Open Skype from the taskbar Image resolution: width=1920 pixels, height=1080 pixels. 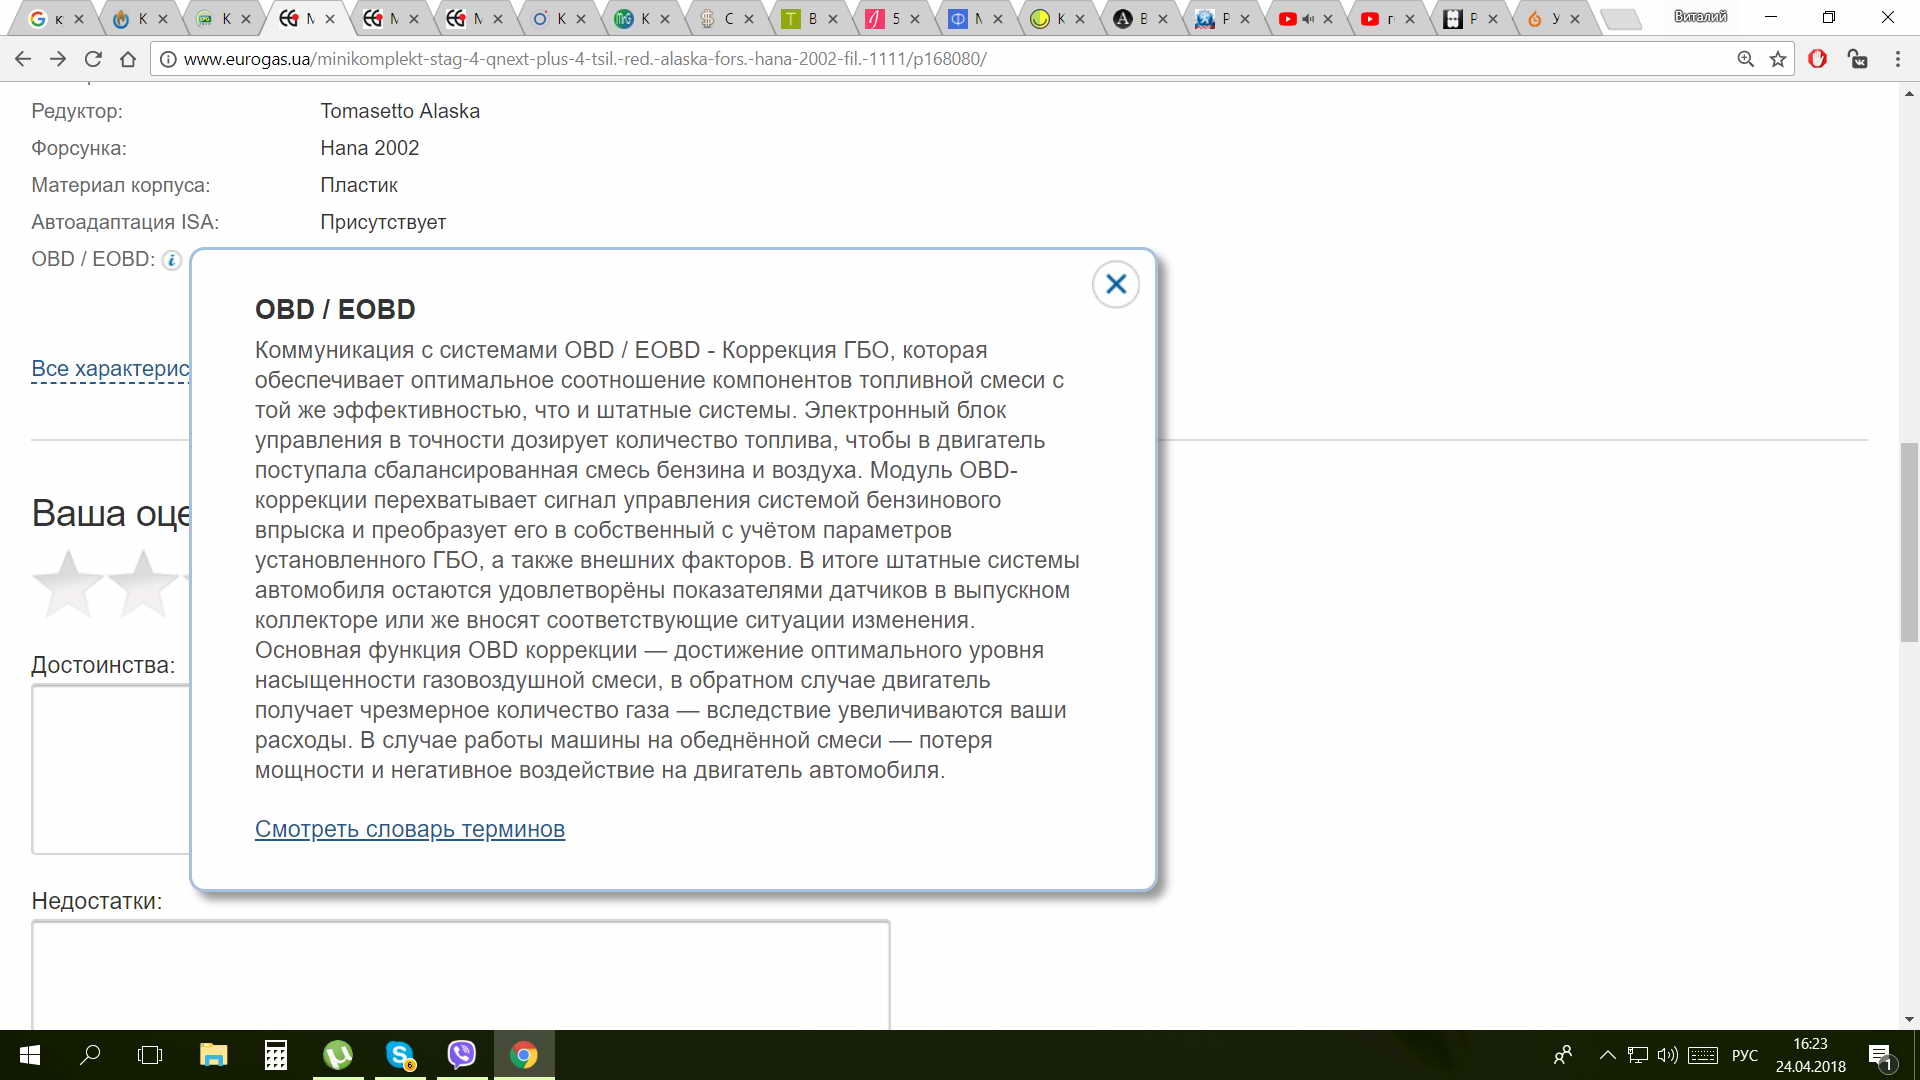(400, 1054)
